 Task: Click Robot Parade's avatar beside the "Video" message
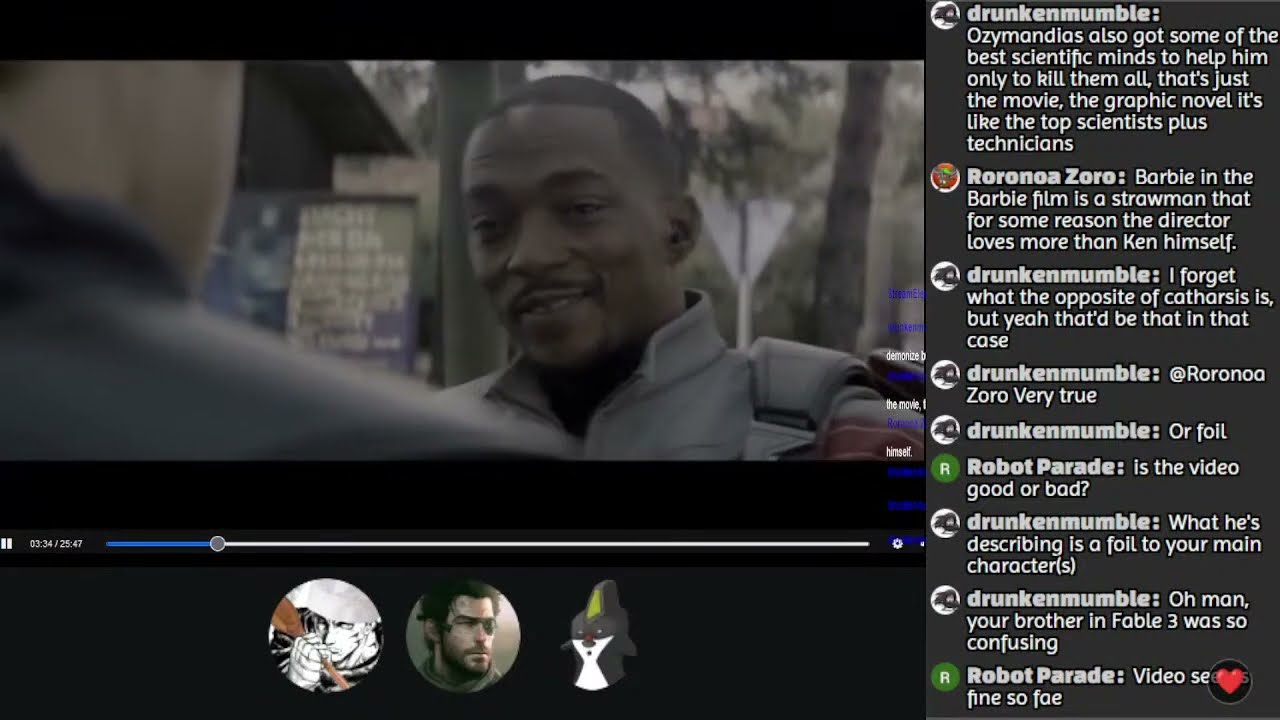click(945, 677)
